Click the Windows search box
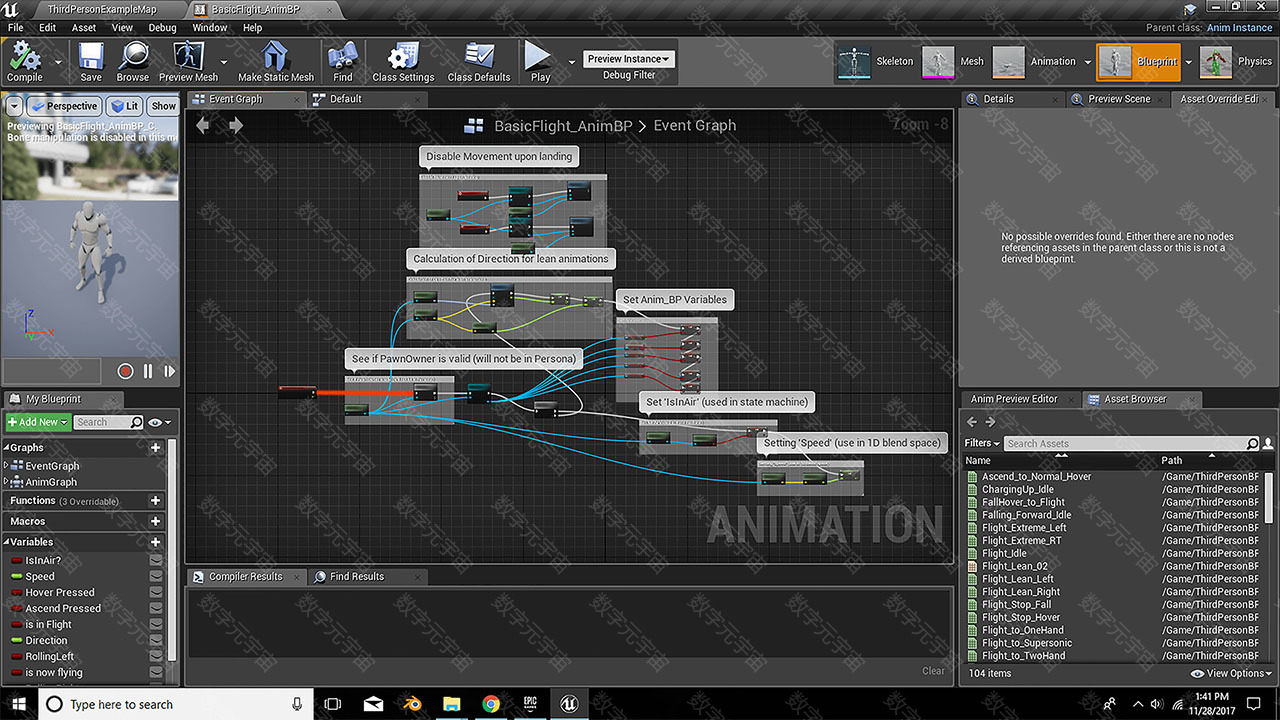1280x720 pixels. pos(175,704)
